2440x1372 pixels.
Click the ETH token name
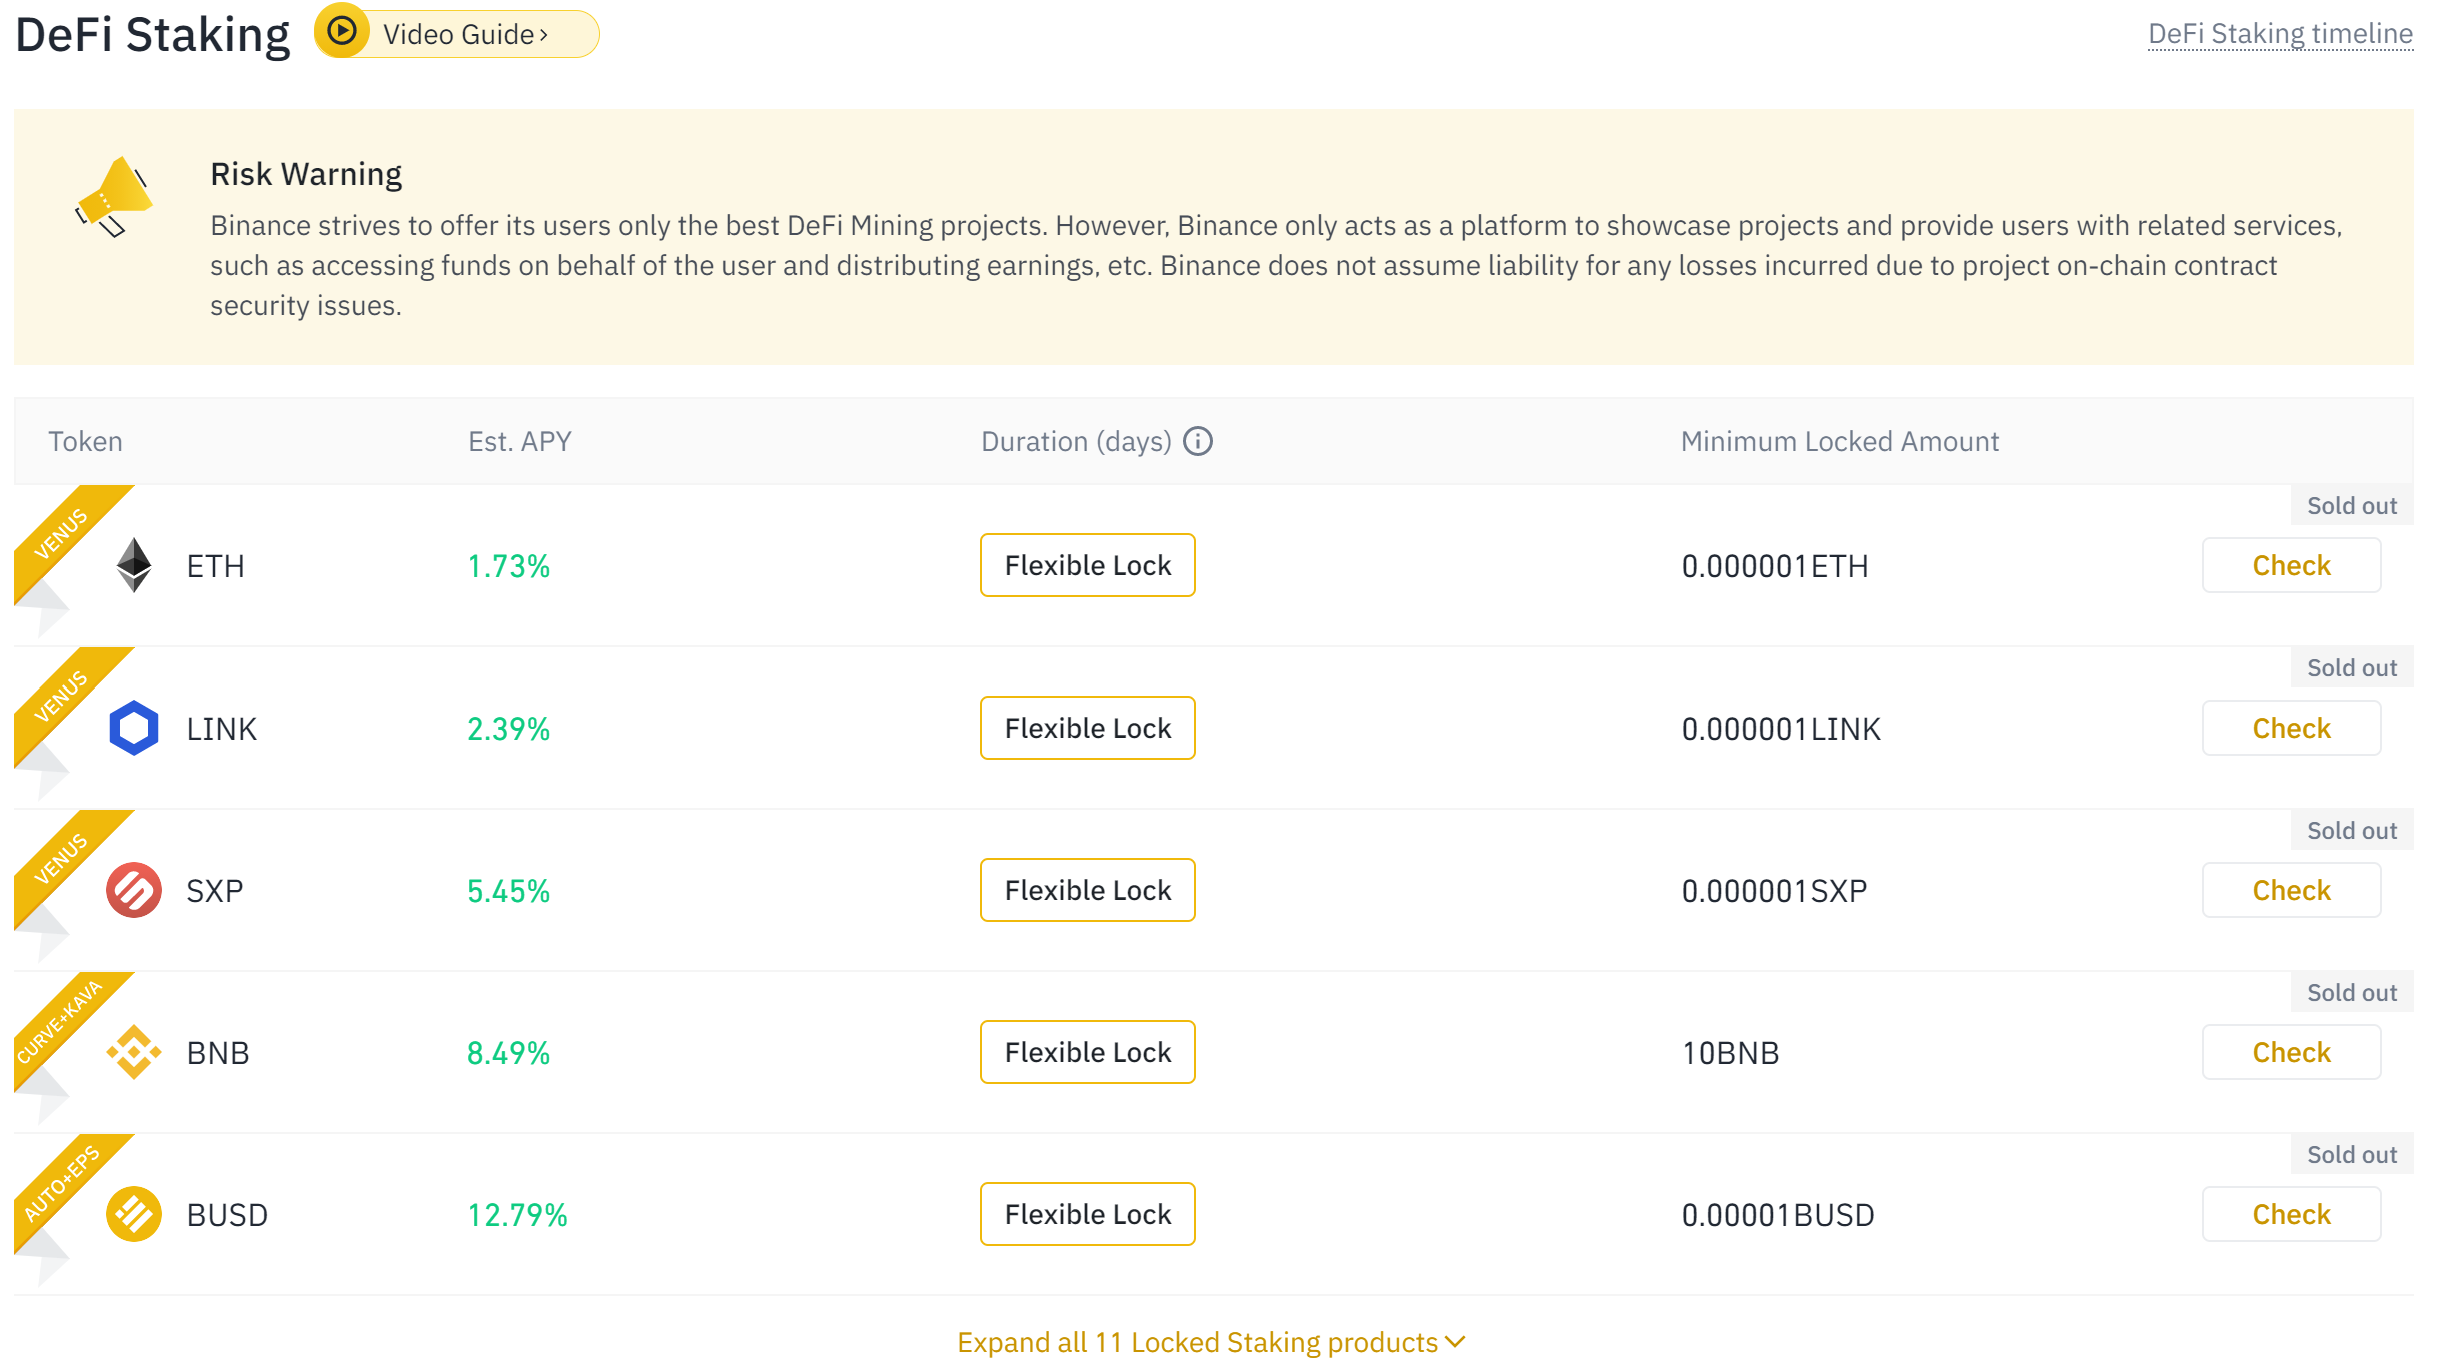pos(215,566)
